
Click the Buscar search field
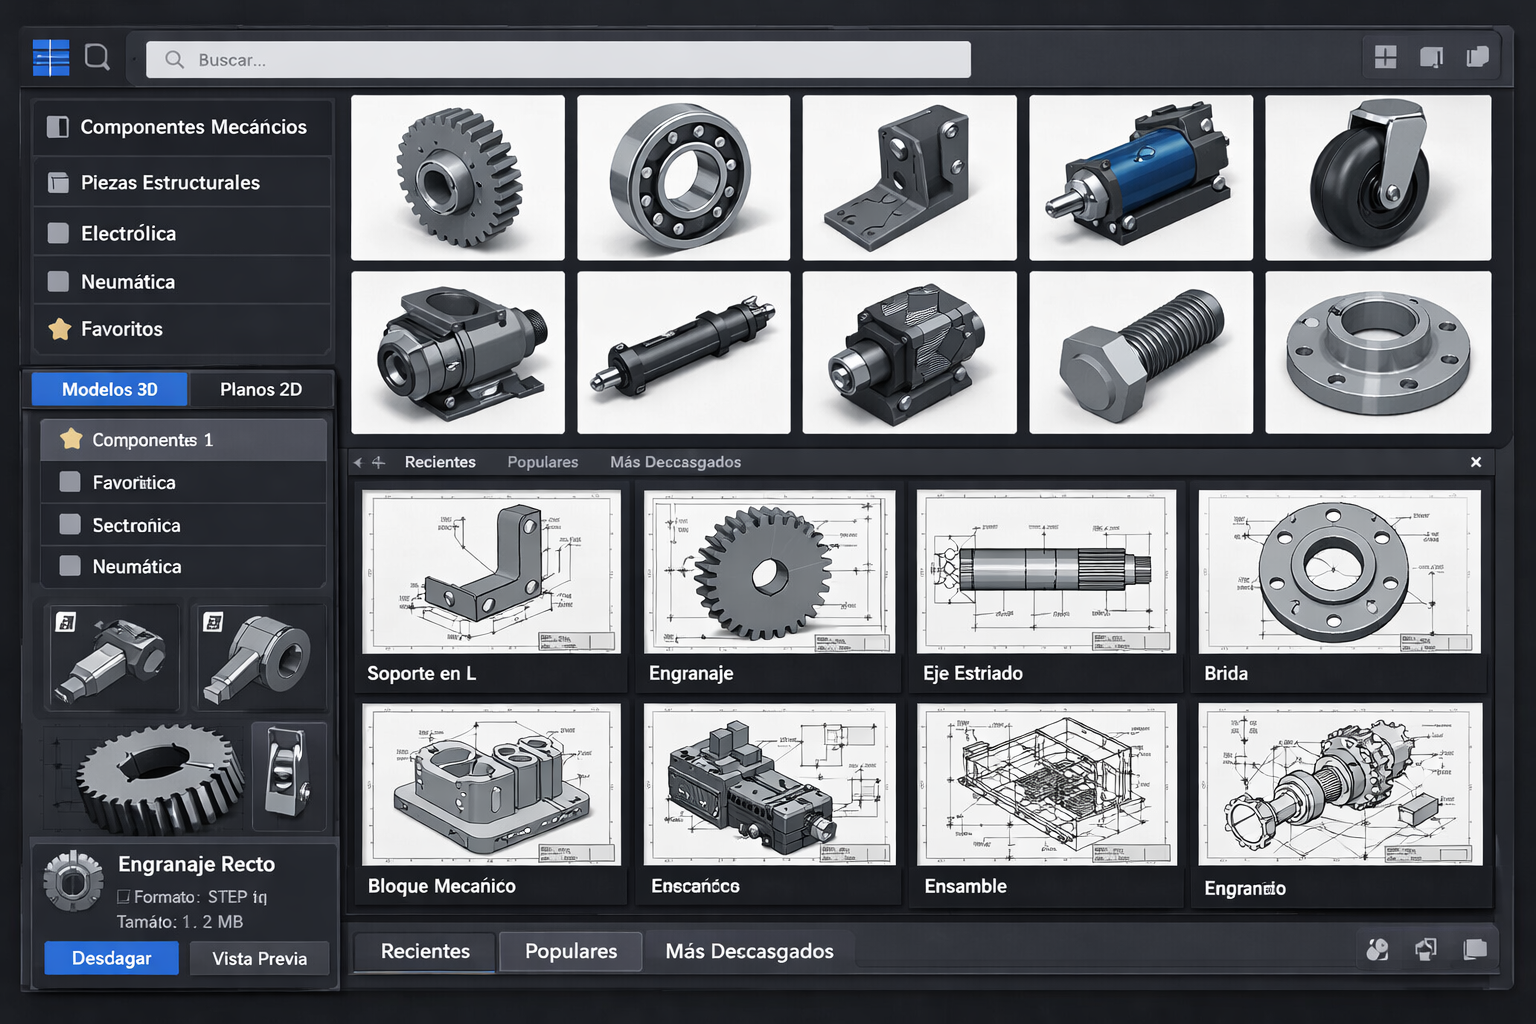(558, 60)
